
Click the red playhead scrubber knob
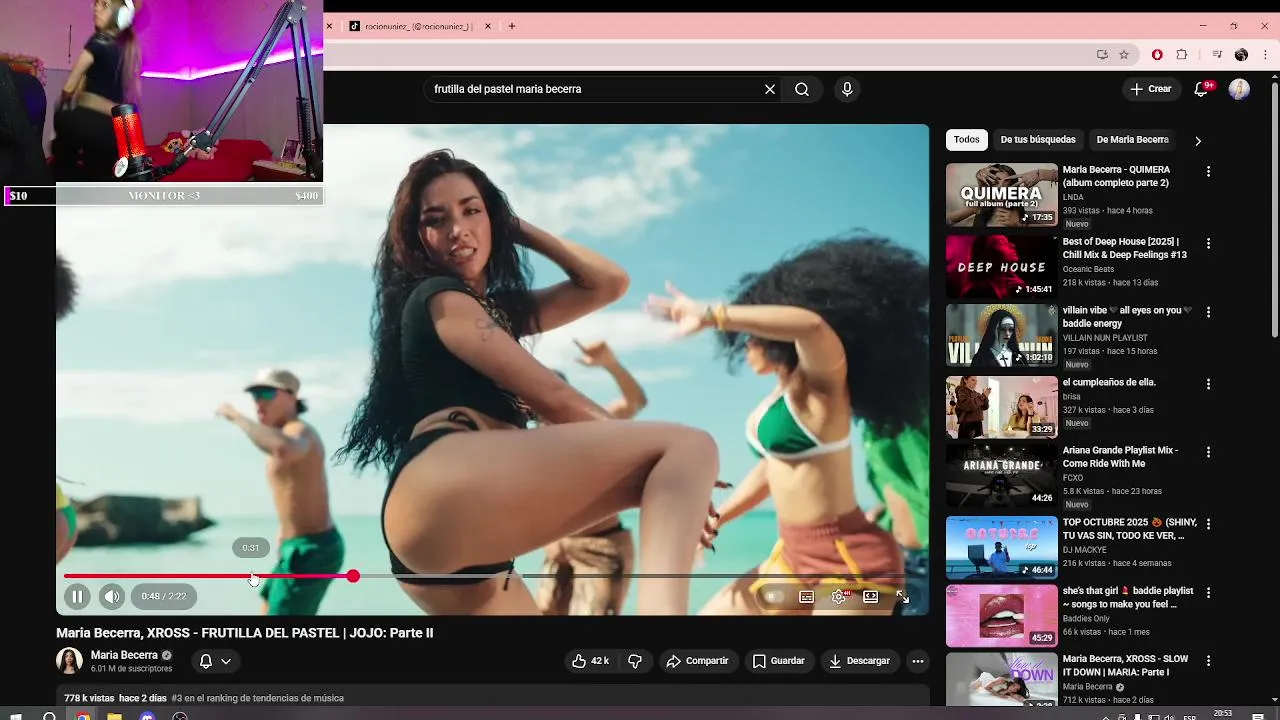(x=353, y=576)
